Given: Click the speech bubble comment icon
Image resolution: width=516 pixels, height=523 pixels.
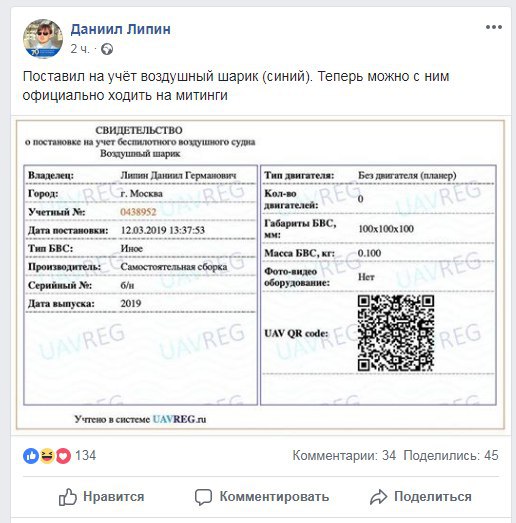Looking at the screenshot, I should tap(203, 497).
